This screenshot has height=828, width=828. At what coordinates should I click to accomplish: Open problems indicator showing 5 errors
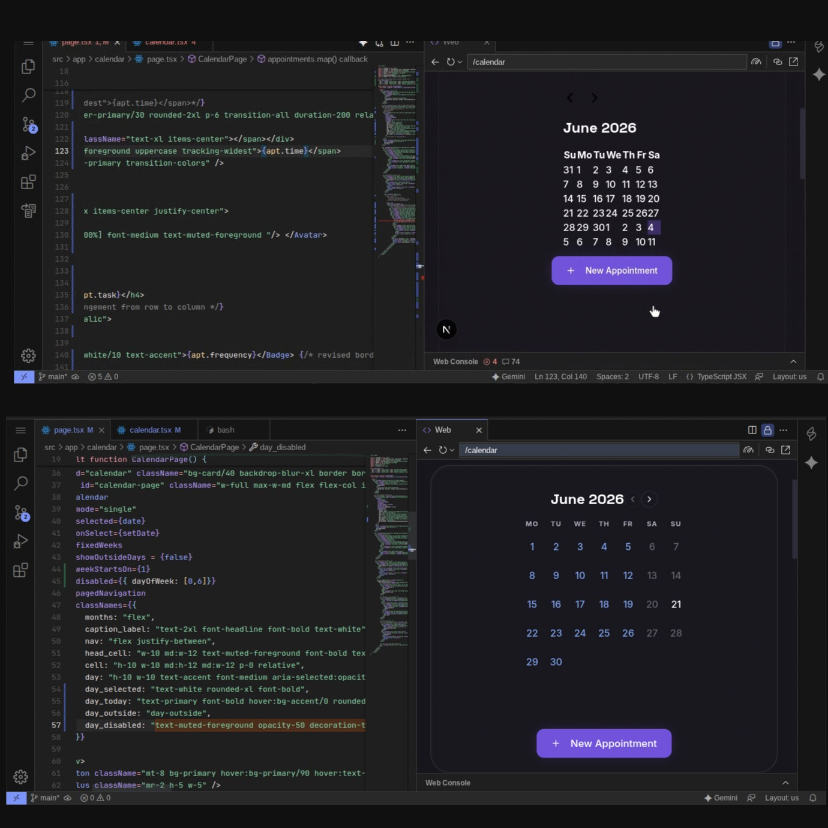click(103, 377)
